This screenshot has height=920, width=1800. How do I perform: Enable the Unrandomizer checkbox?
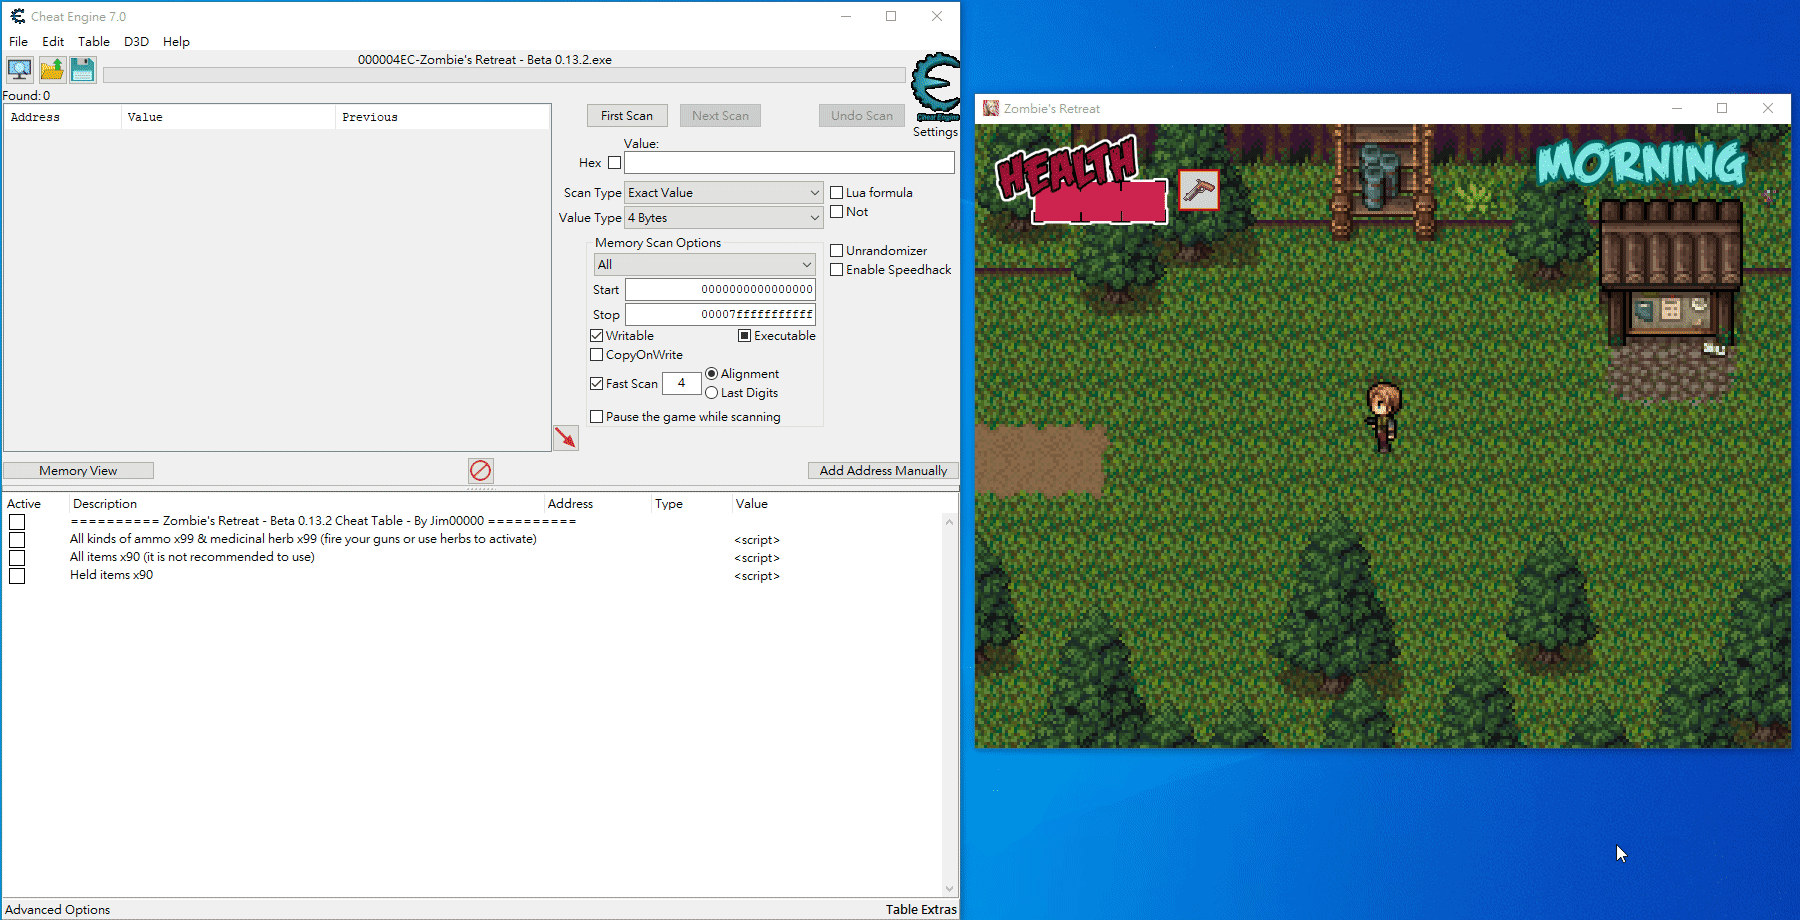(837, 251)
